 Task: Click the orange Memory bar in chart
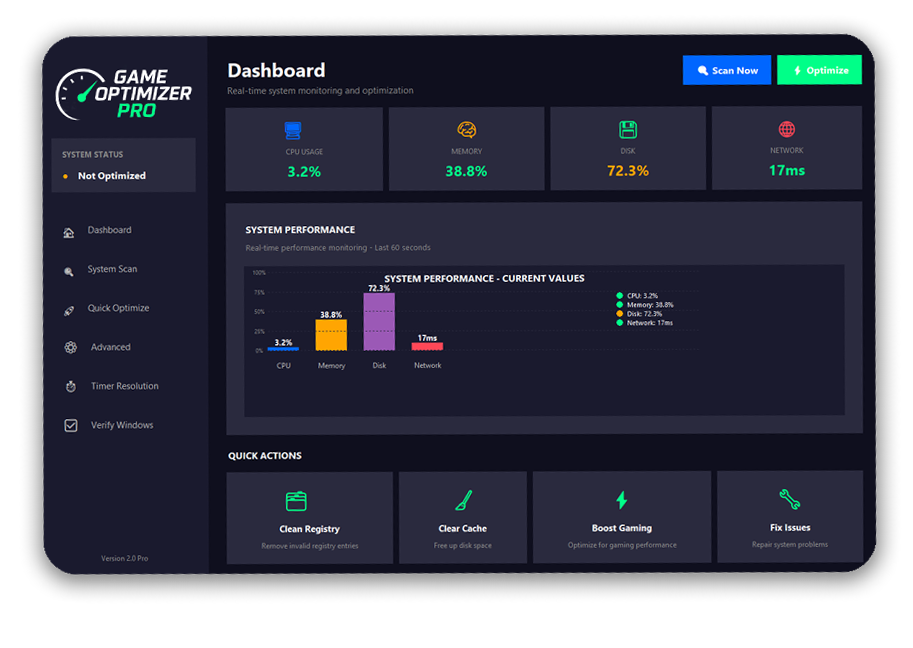[331, 335]
